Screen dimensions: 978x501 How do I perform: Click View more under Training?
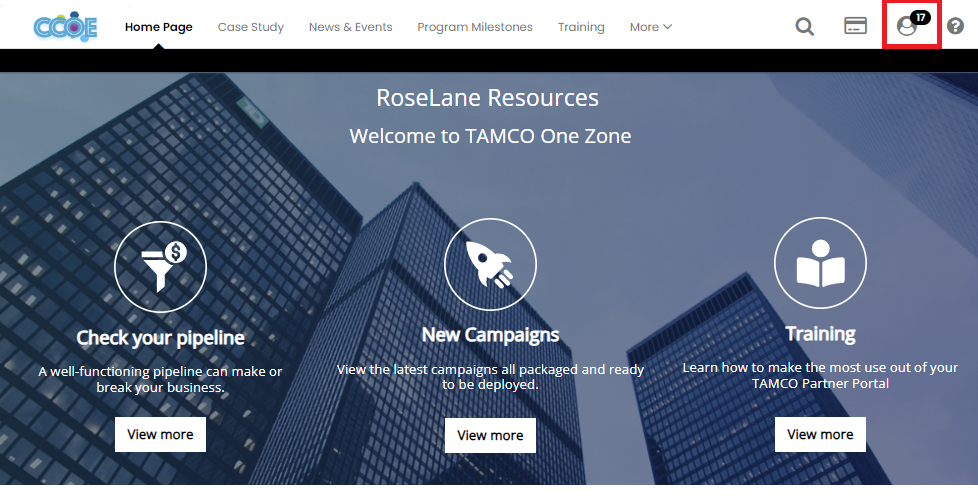click(x=820, y=435)
